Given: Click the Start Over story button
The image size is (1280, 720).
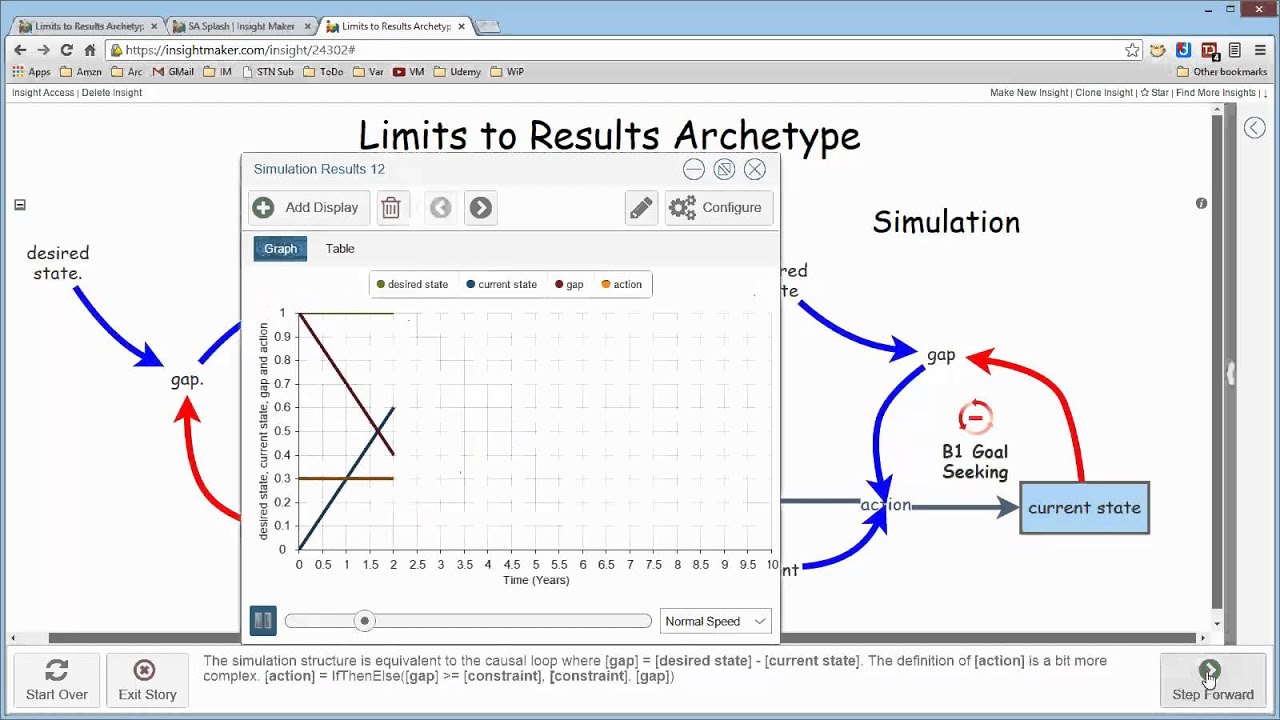Looking at the screenshot, I should (57, 680).
